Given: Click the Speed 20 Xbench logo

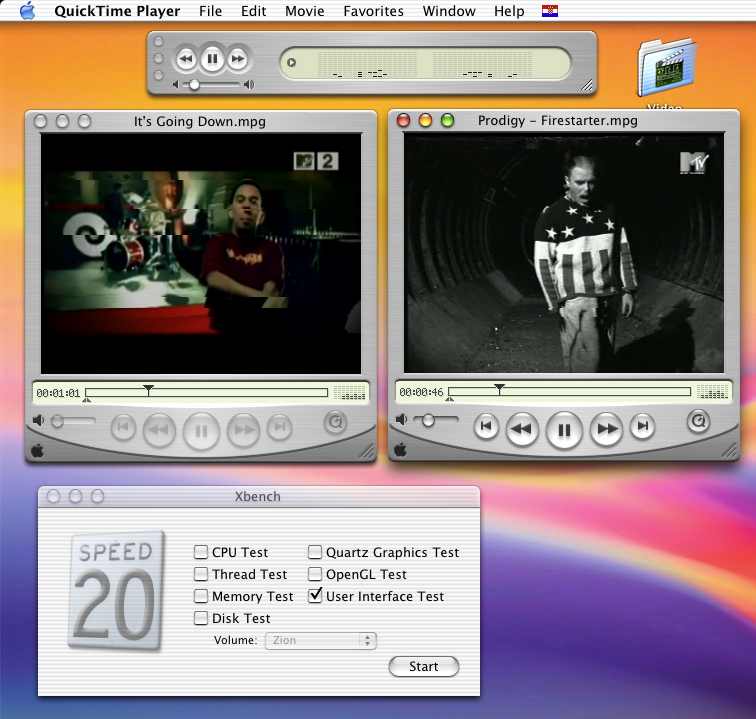Looking at the screenshot, I should 115,591.
